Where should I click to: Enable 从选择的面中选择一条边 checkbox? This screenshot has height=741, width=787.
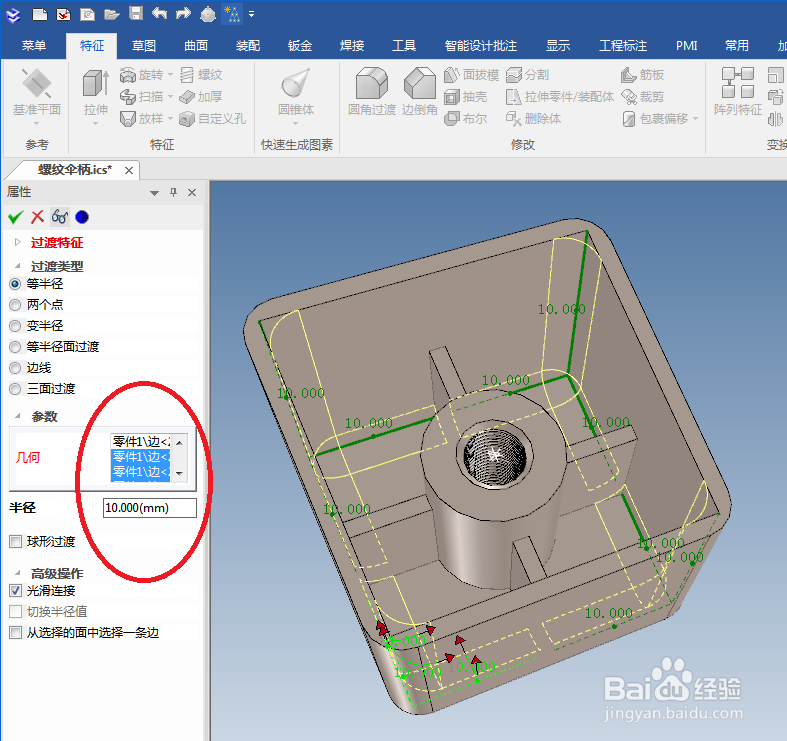click(16, 633)
